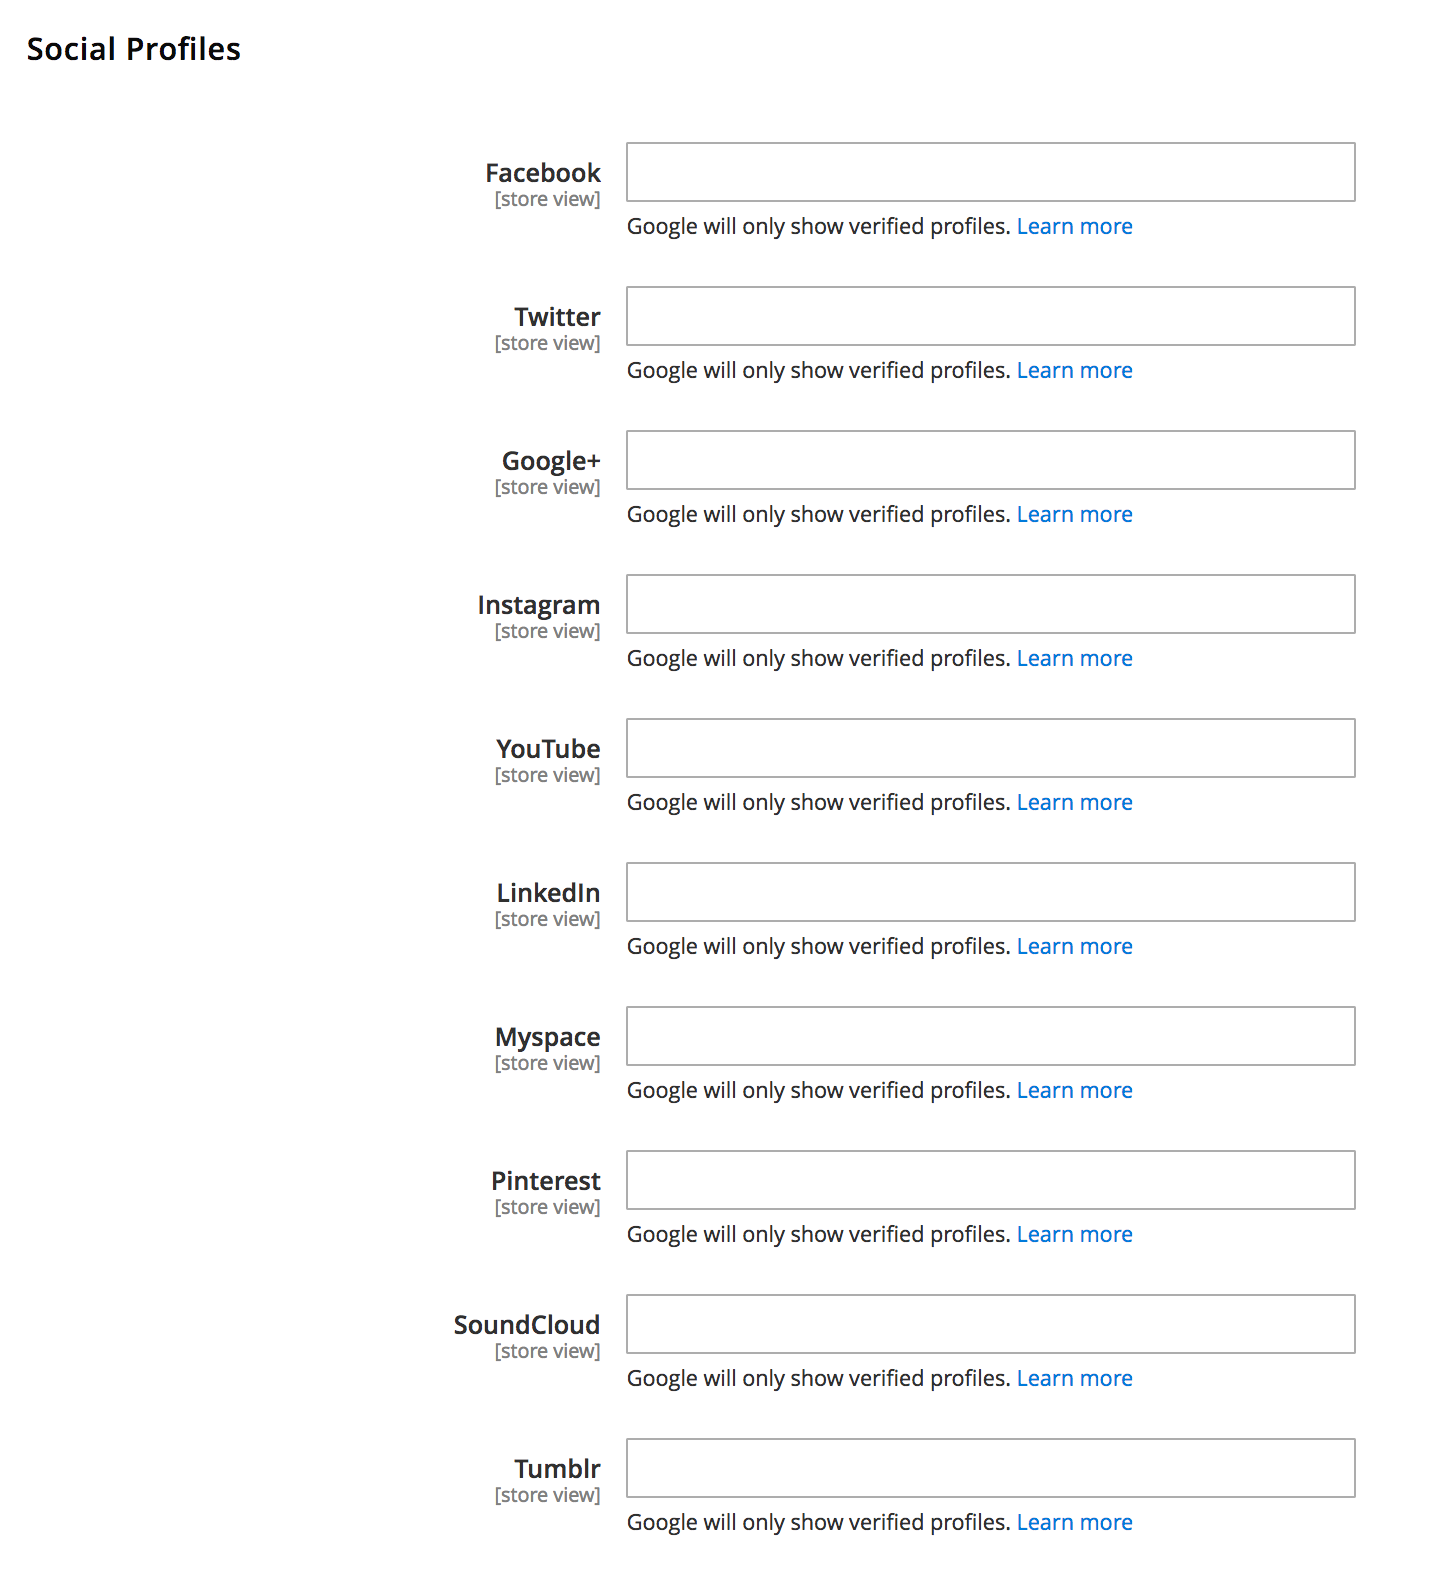Viewport: 1450px width, 1576px height.
Task: Follow Learn more link under SoundCloud
Action: (1074, 1378)
